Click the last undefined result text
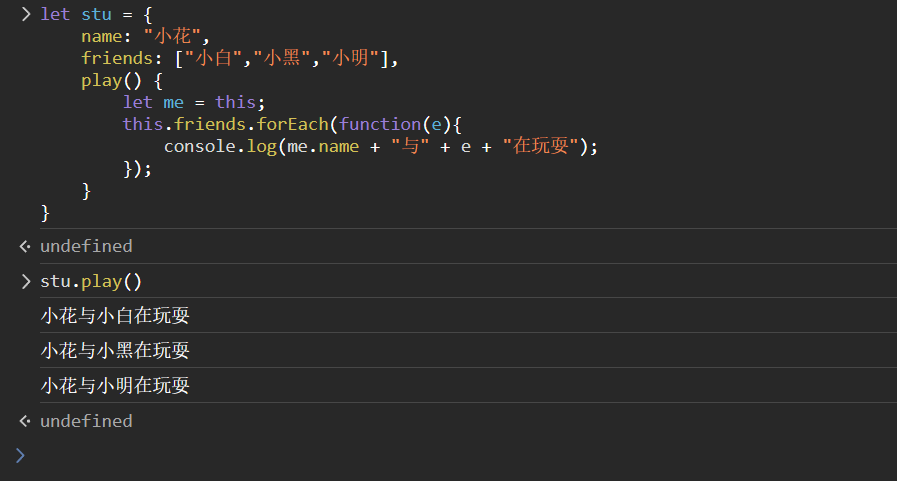 click(x=86, y=421)
